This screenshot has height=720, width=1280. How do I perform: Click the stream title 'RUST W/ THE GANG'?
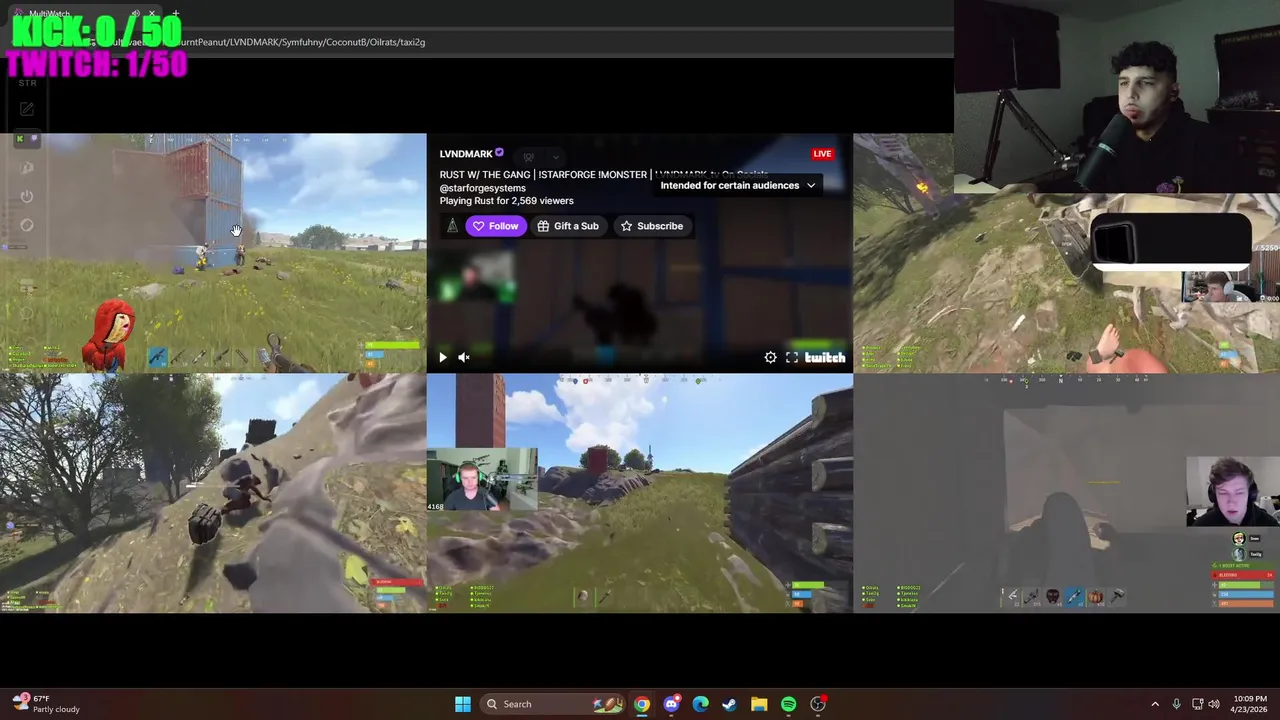coord(486,175)
